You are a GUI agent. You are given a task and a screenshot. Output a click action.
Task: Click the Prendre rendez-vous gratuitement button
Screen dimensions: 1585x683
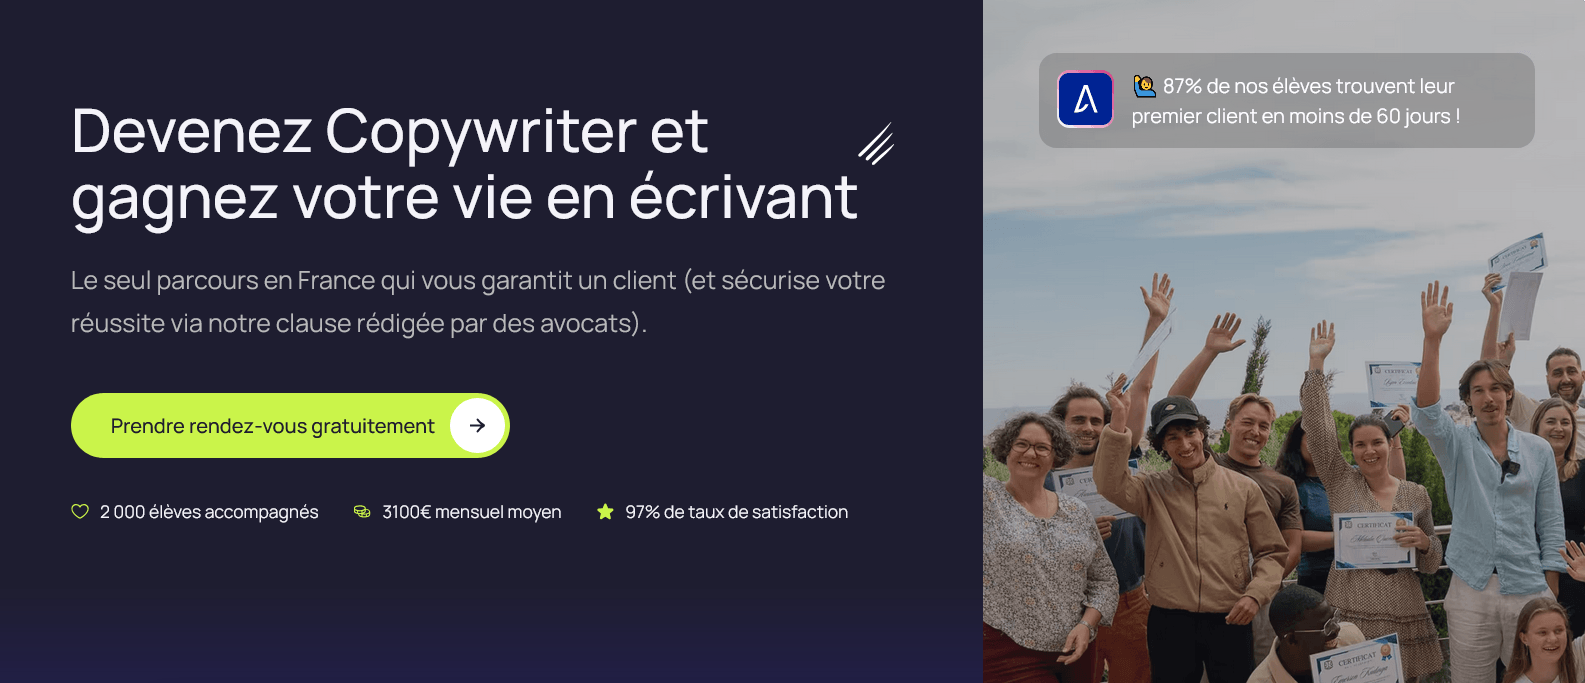pos(290,425)
